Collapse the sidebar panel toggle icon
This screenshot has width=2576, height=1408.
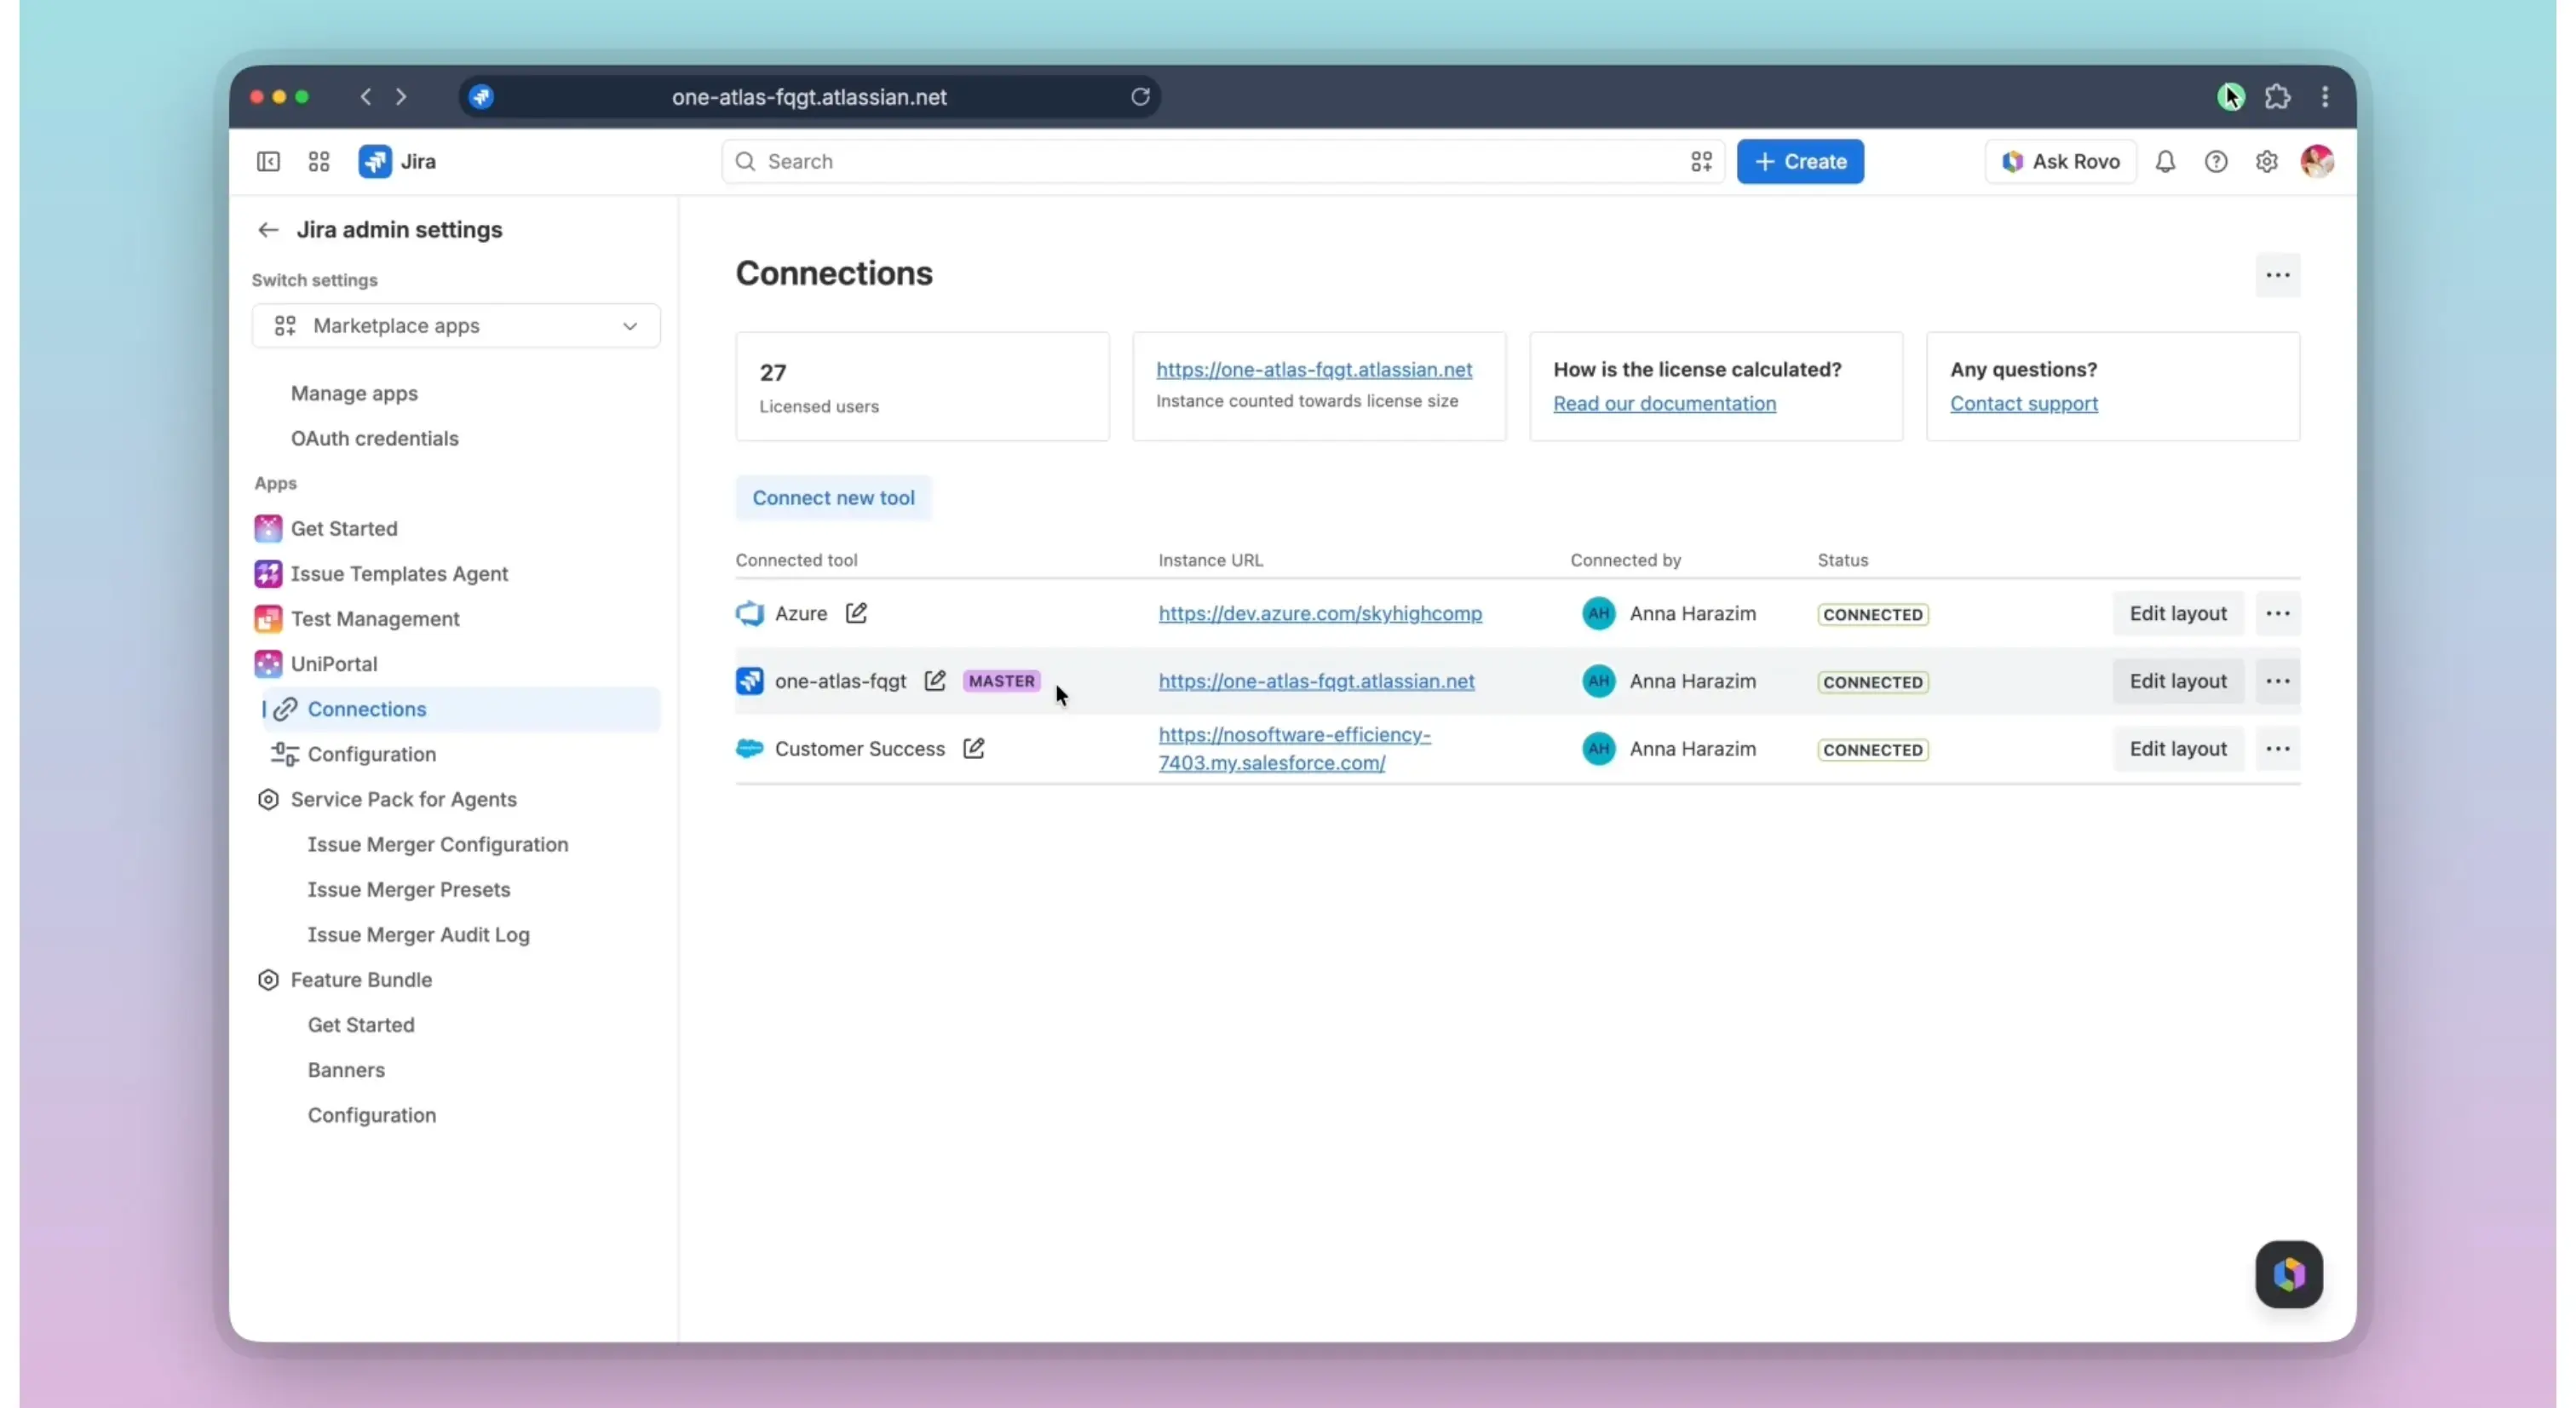click(x=268, y=161)
